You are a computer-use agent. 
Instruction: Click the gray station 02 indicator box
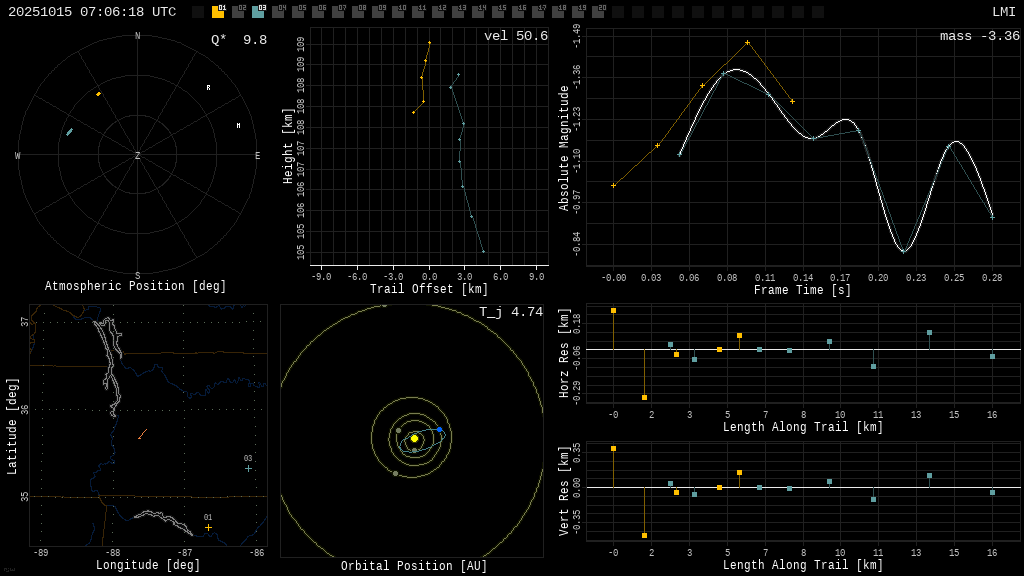238,12
